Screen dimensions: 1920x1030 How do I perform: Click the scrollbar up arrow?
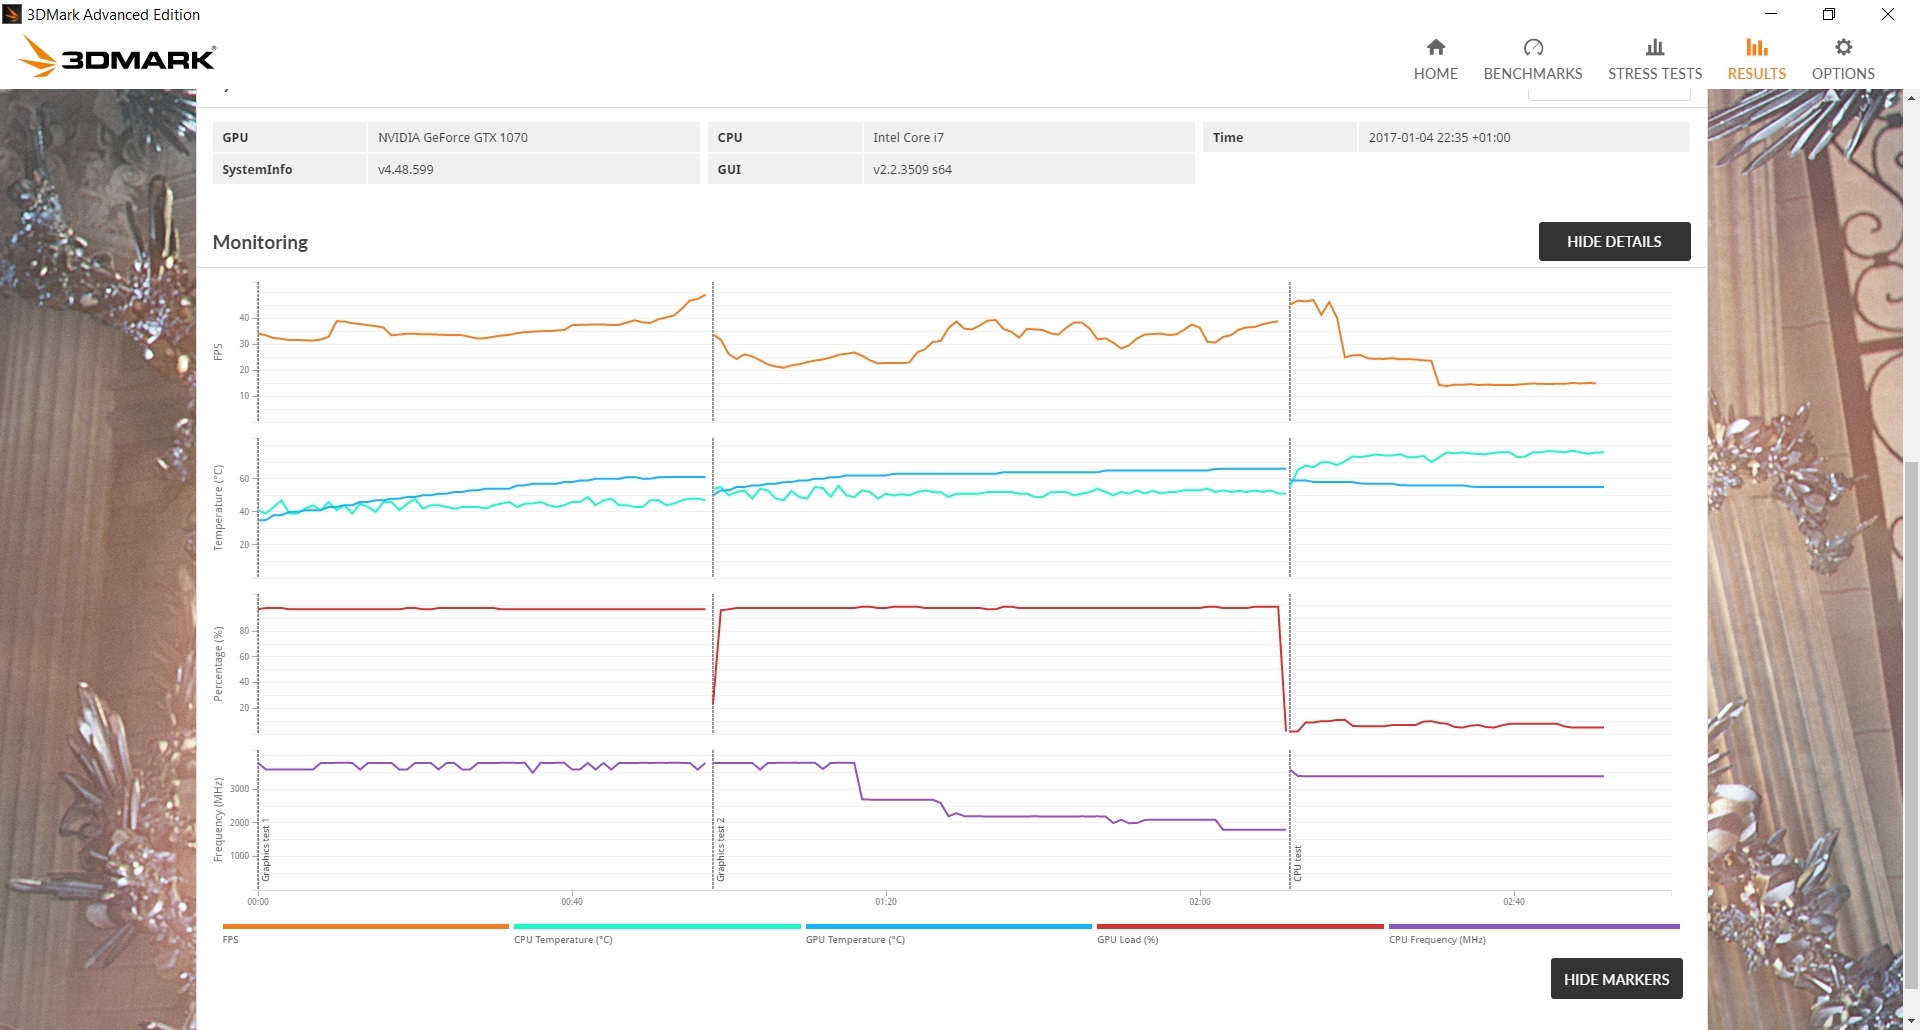(1911, 98)
